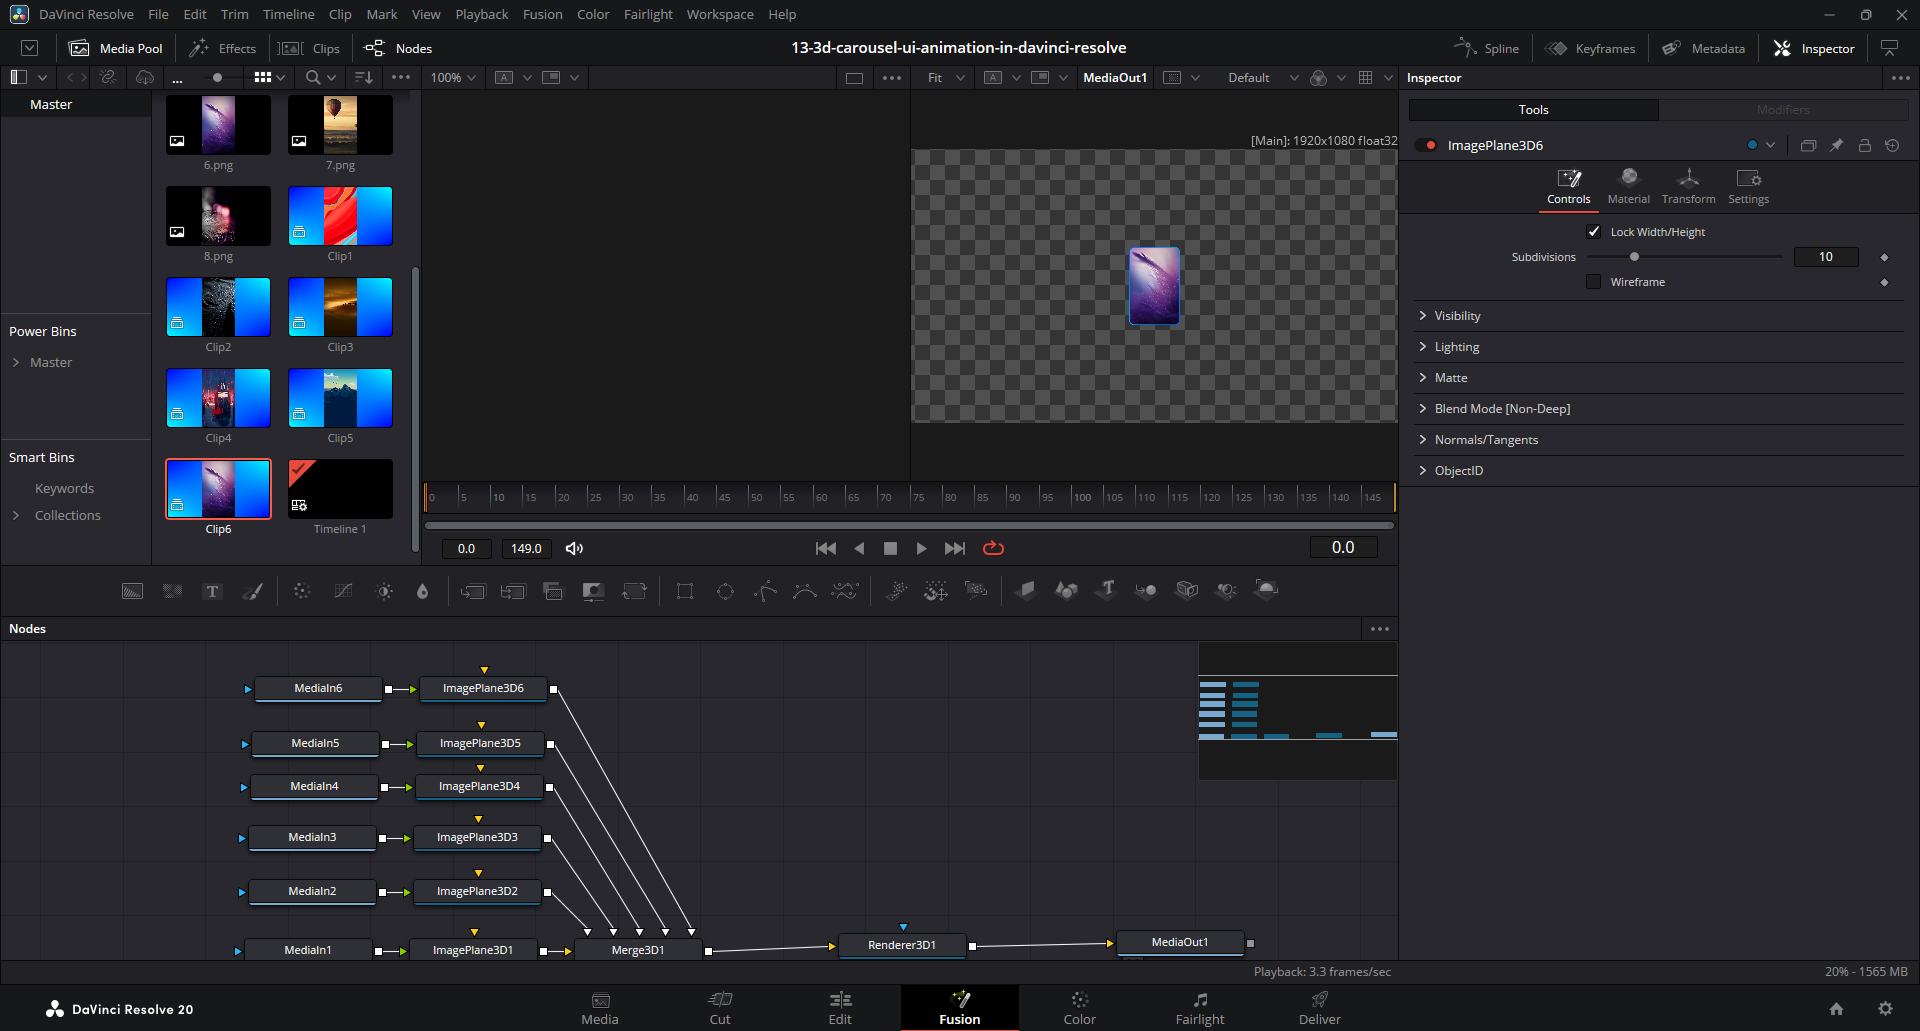Open the viewer Fit zoom dropdown
Screen dimensions: 1920x1031
tap(945, 78)
